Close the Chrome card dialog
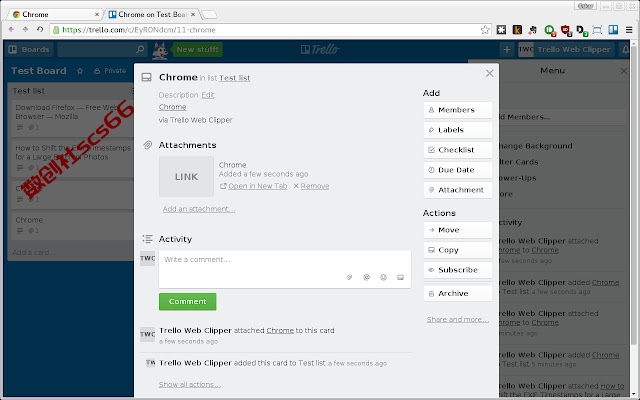 489,73
